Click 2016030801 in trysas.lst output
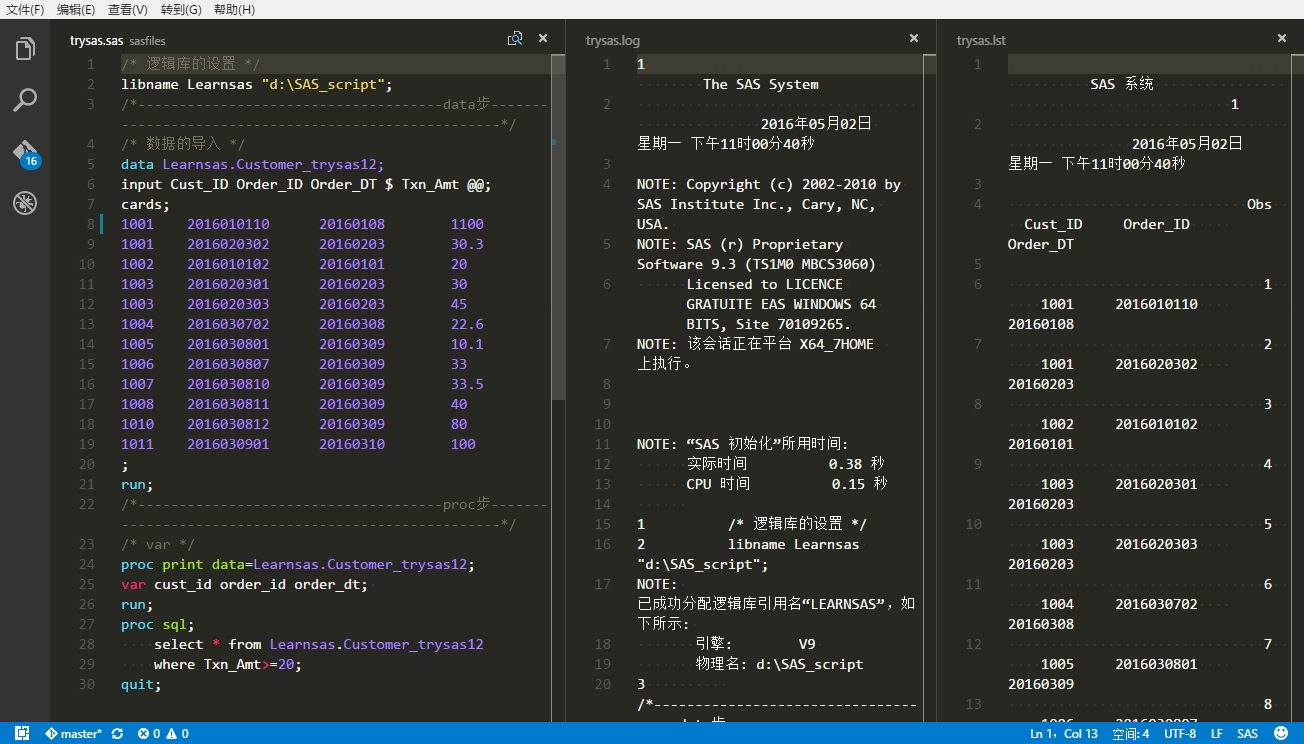This screenshot has height=744, width=1304. tap(1156, 664)
